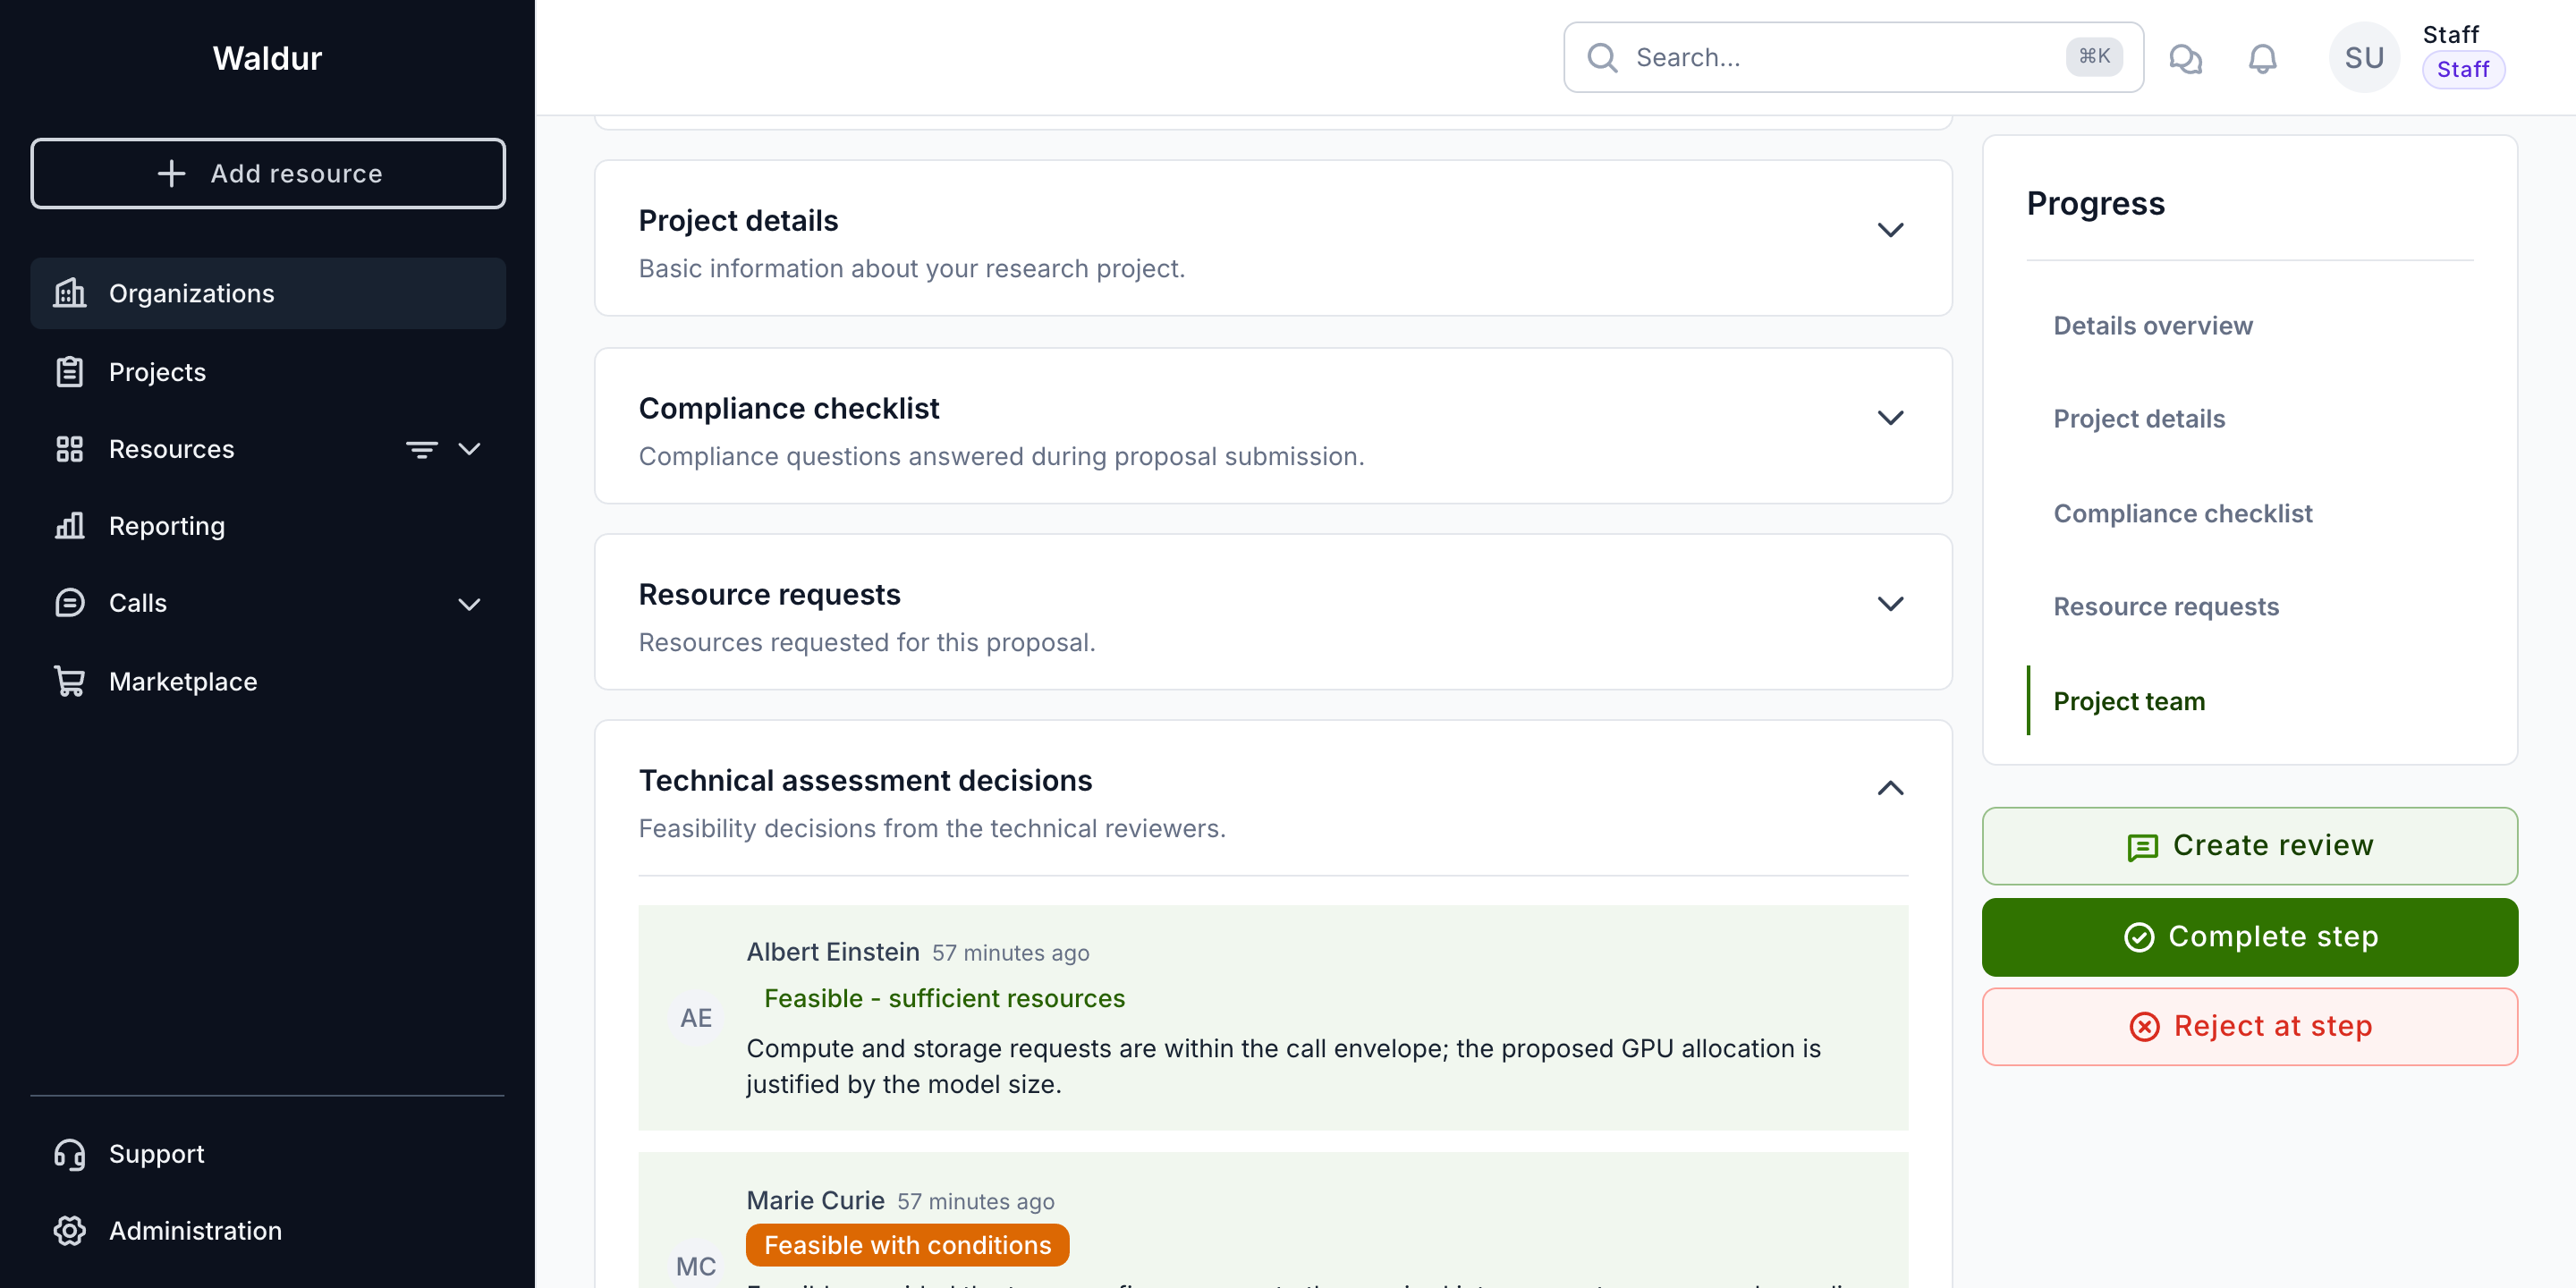Click the Complete step button
The height and width of the screenshot is (1288, 2576).
tap(2249, 937)
